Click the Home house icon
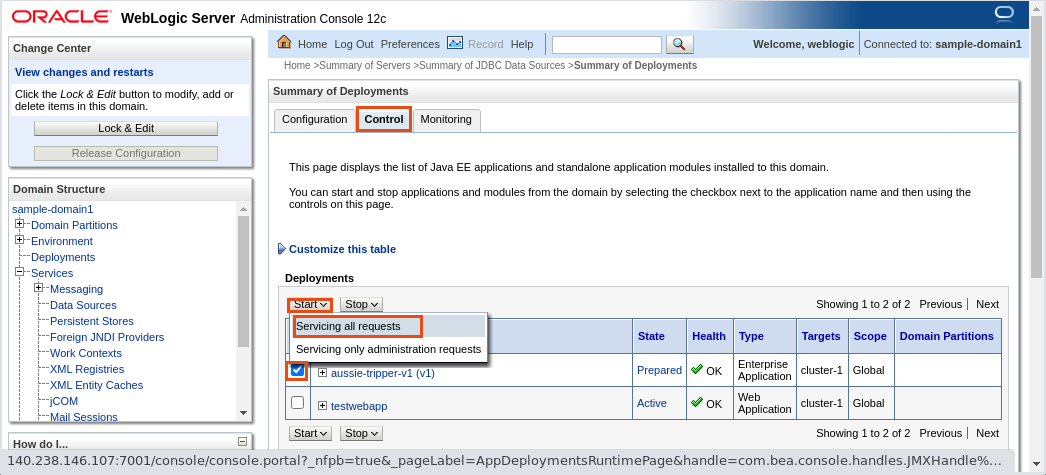 pos(284,43)
